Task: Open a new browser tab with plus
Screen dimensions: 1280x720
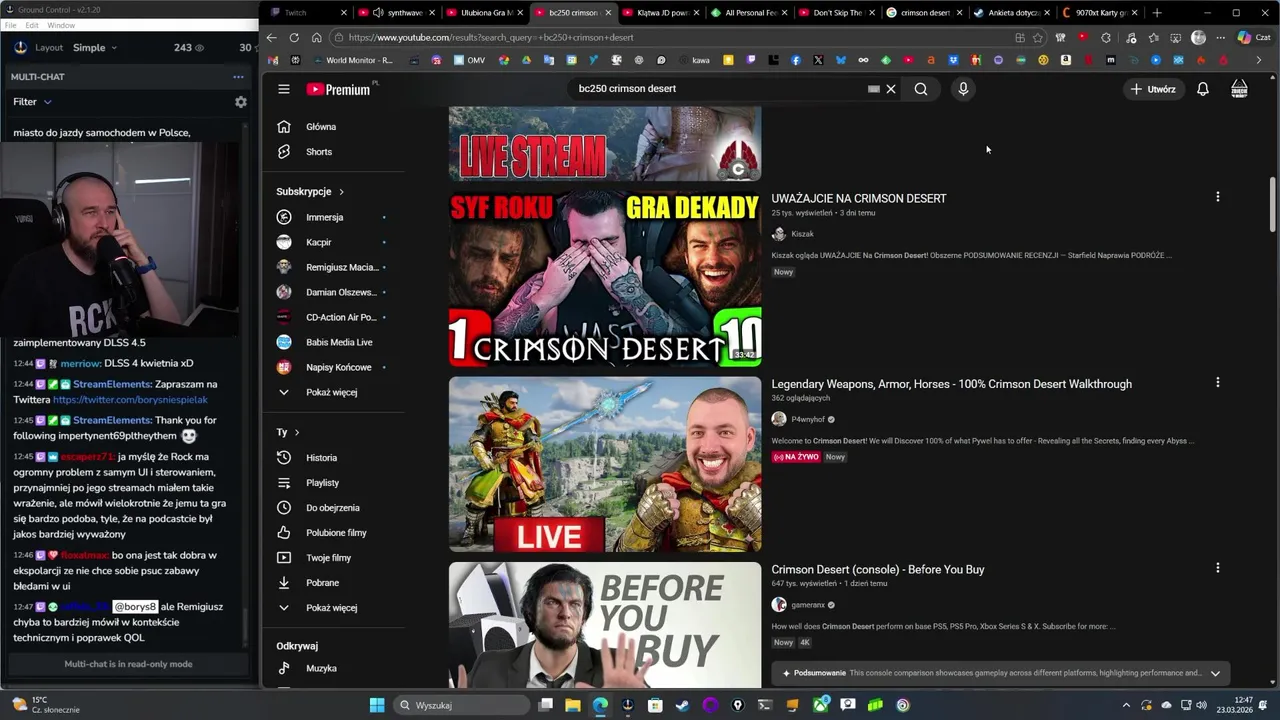Action: (1157, 13)
